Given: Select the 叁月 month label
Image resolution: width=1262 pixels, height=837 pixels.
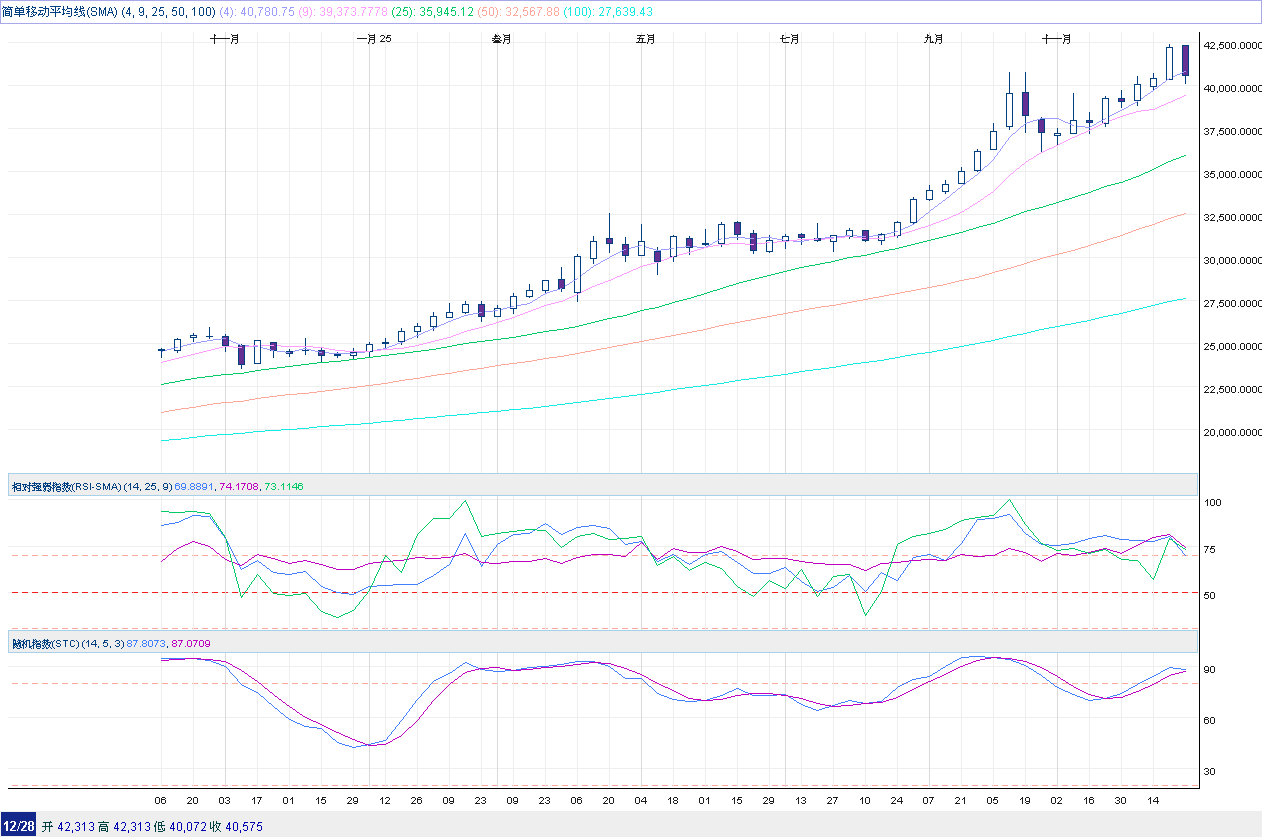Looking at the screenshot, I should pos(501,39).
